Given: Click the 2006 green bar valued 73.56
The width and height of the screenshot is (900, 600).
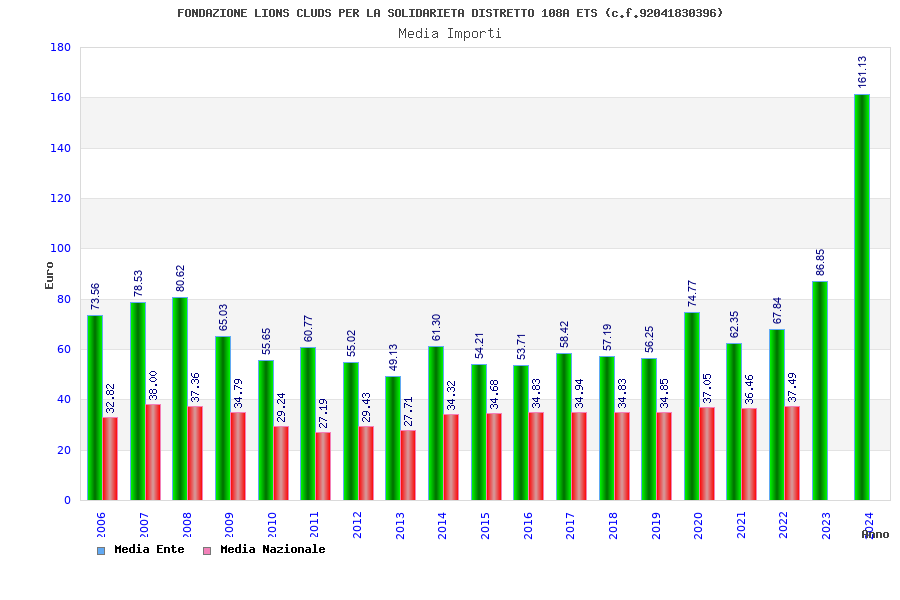Looking at the screenshot, I should click(x=95, y=407).
